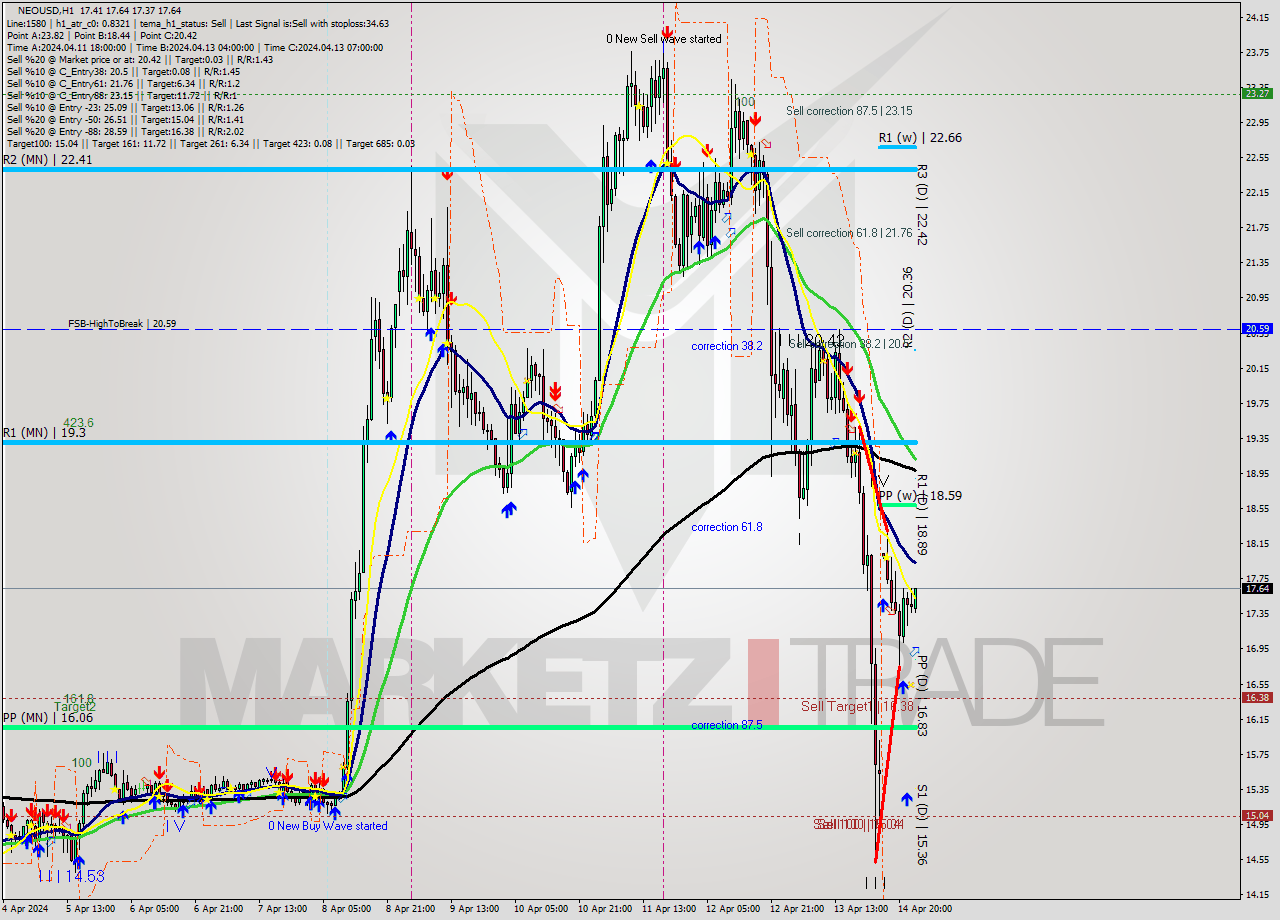Viewport: 1280px width, 920px height.
Task: Click 'Sell correction 87.5 | 23.15' label
Action: pos(849,111)
